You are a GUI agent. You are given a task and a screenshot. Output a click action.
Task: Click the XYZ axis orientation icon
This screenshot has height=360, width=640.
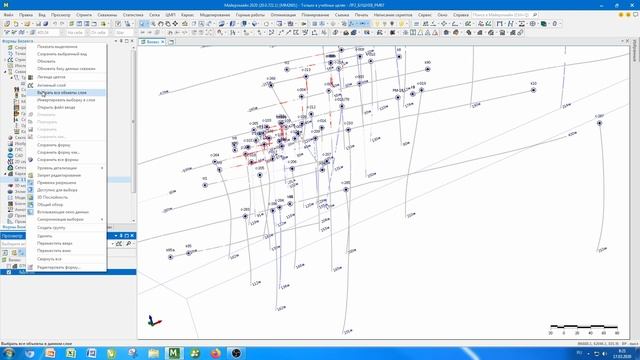[154, 321]
